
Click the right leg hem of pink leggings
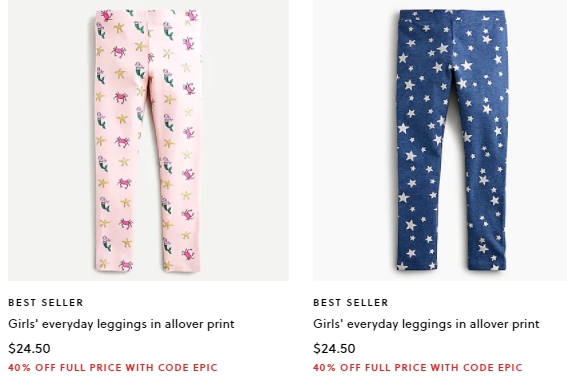(181, 266)
